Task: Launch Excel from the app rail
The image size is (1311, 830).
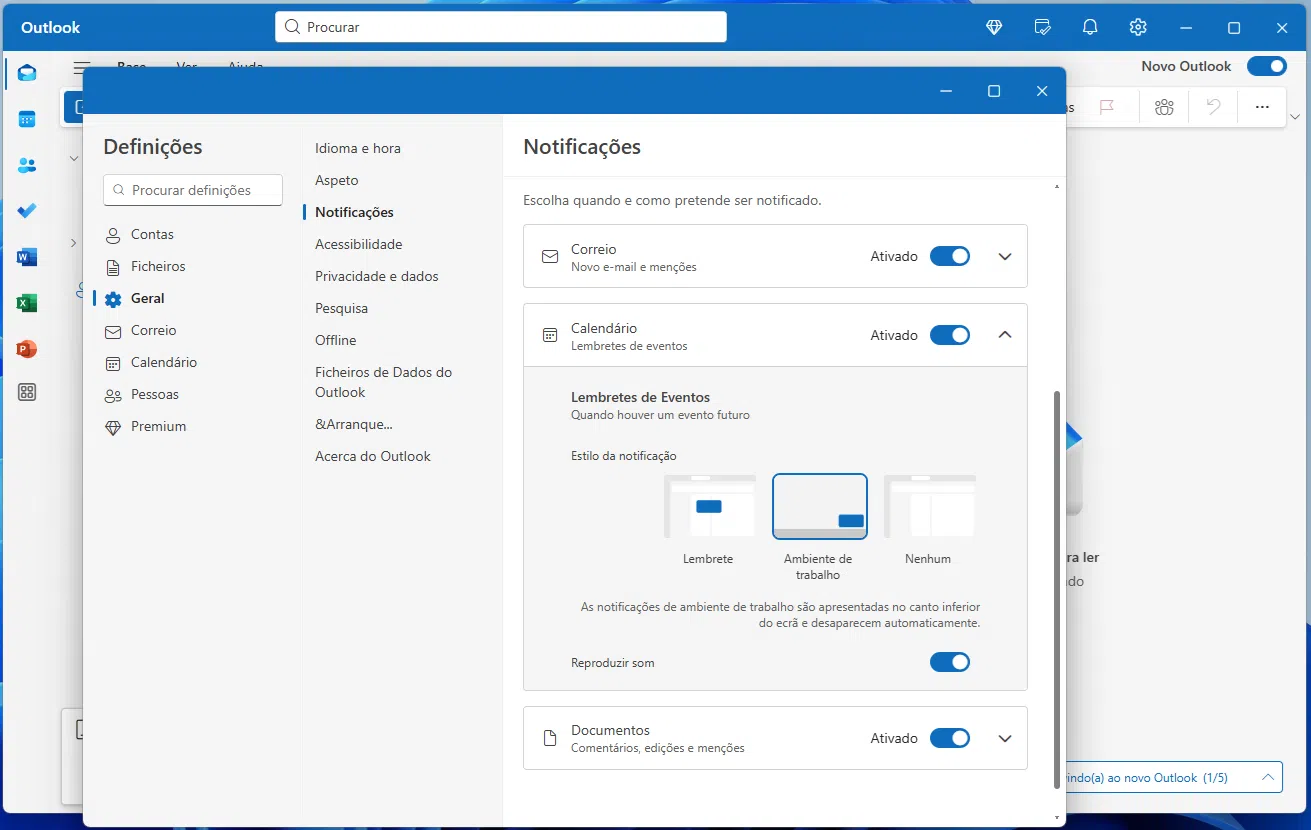Action: (27, 303)
